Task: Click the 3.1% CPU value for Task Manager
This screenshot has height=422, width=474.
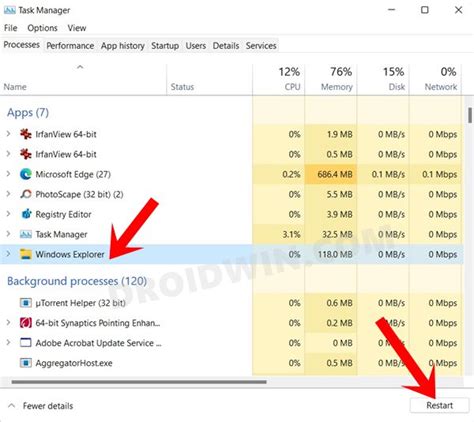Action: point(291,234)
